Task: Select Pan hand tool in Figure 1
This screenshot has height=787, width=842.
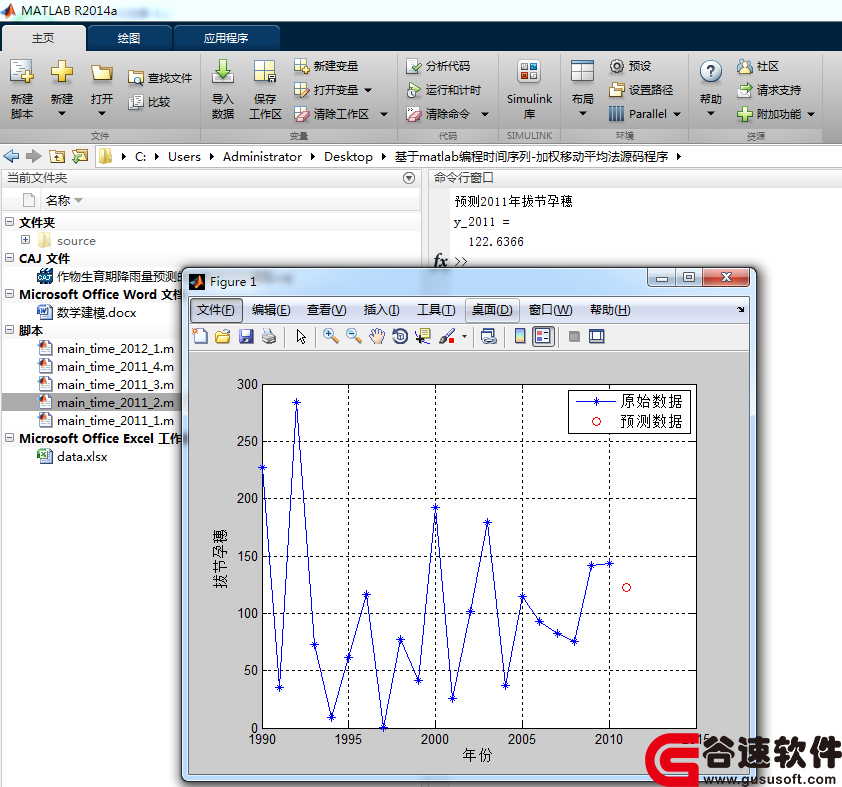Action: pos(377,337)
